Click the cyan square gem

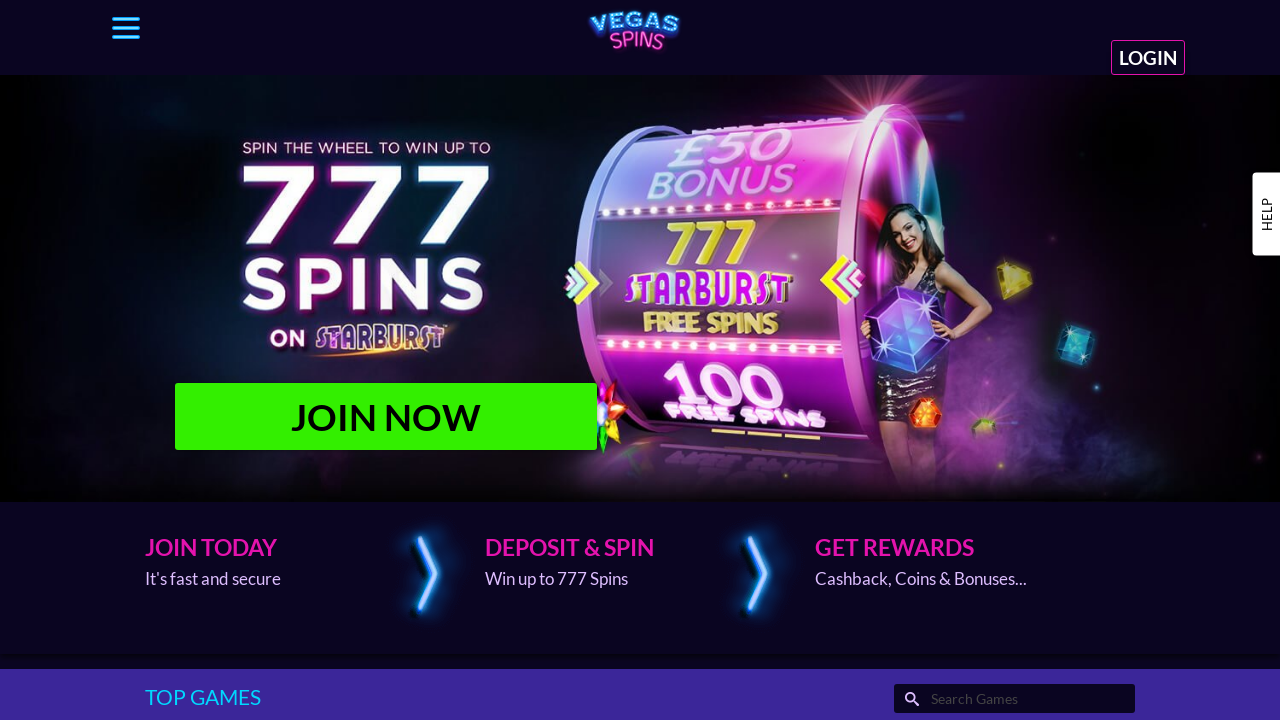pyautogui.click(x=1075, y=345)
